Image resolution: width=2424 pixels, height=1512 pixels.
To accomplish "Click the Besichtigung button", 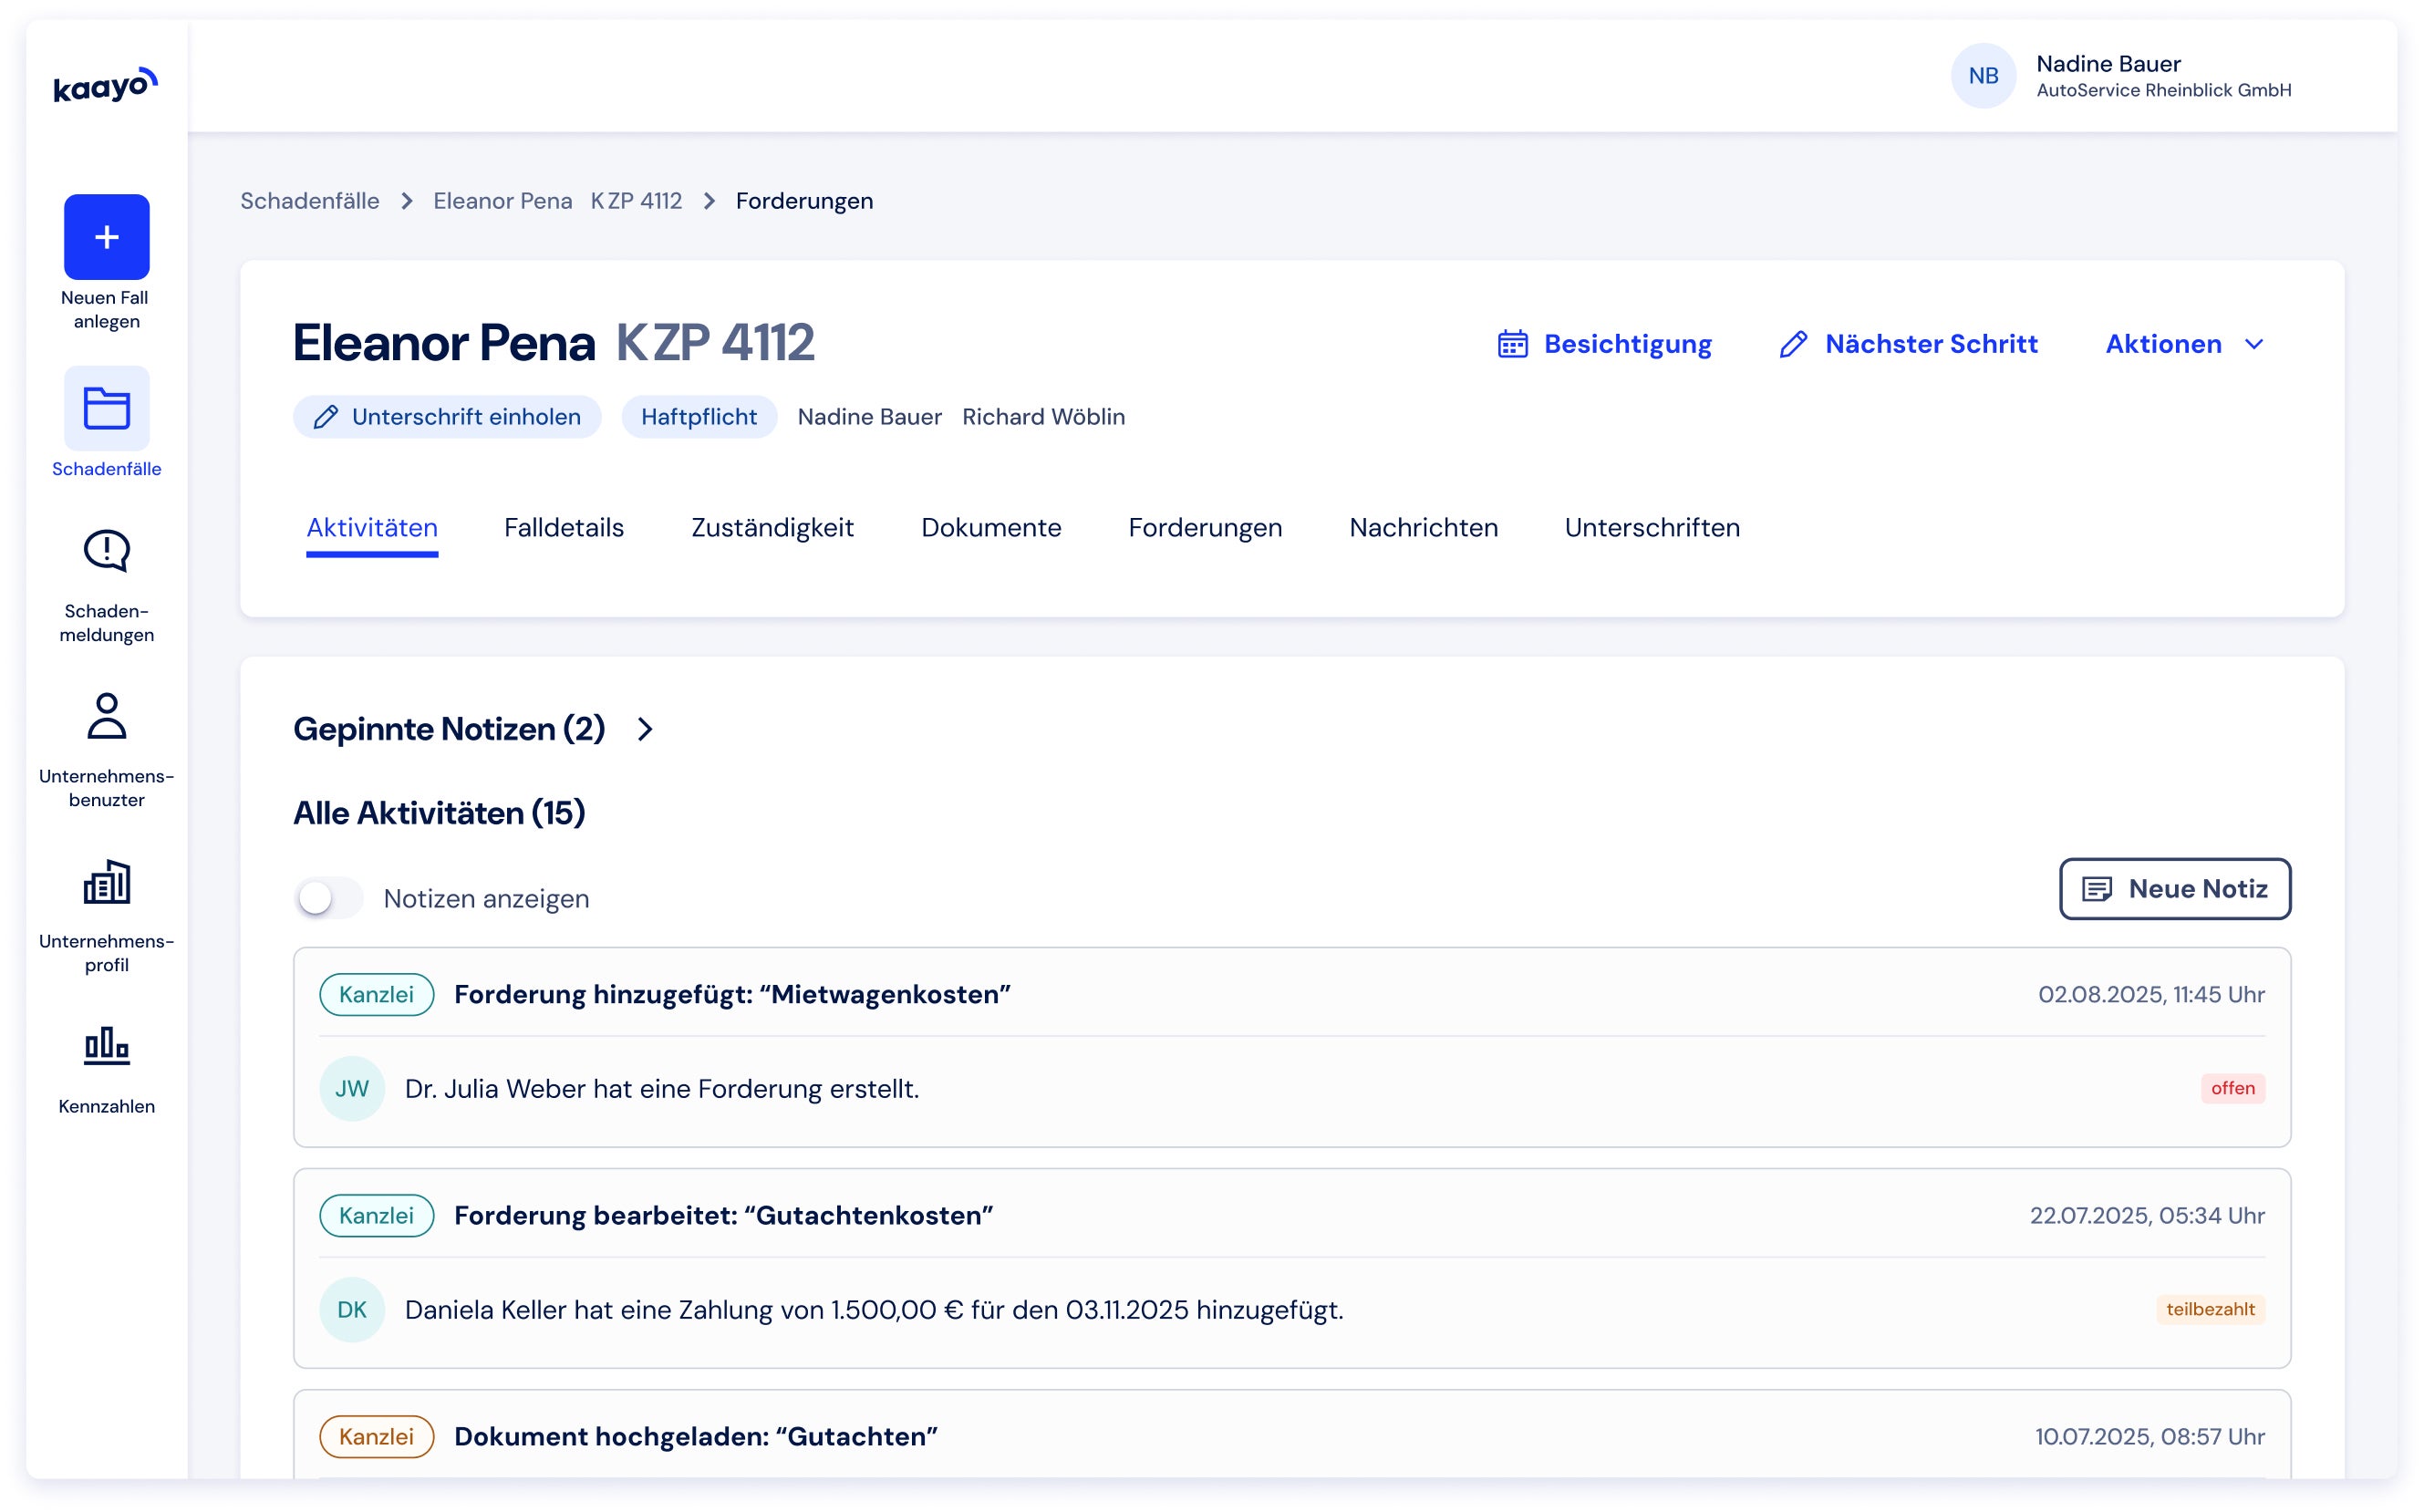I will point(1605,344).
